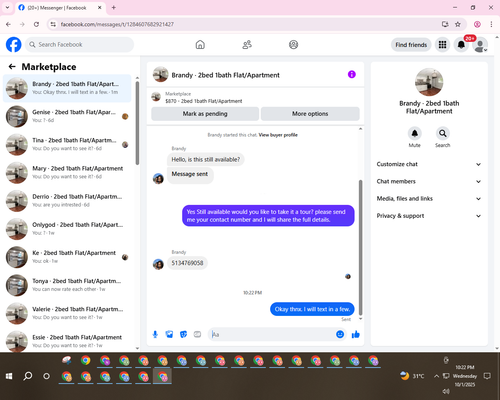
Task: Click the More options button
Action: (310, 114)
